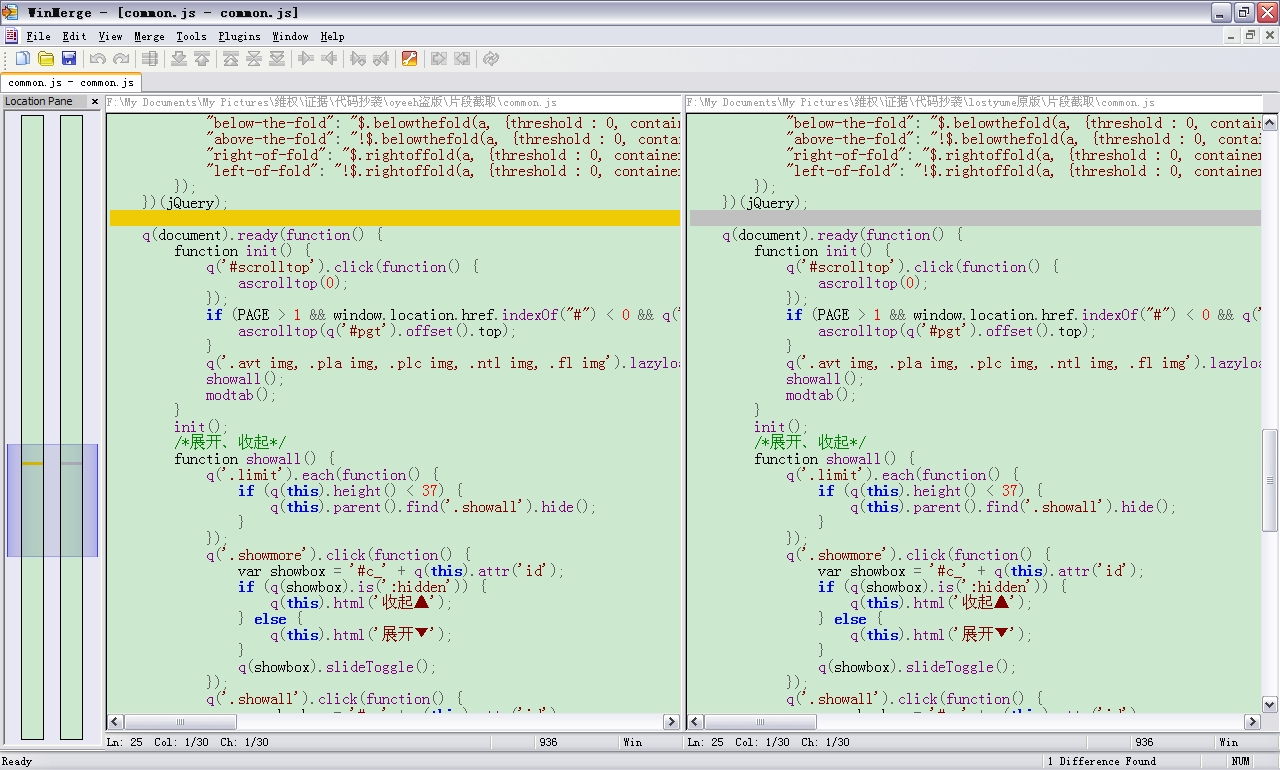Viewport: 1280px width, 770px height.
Task: Click the Redo arrow toolbar icon
Action: point(121,59)
